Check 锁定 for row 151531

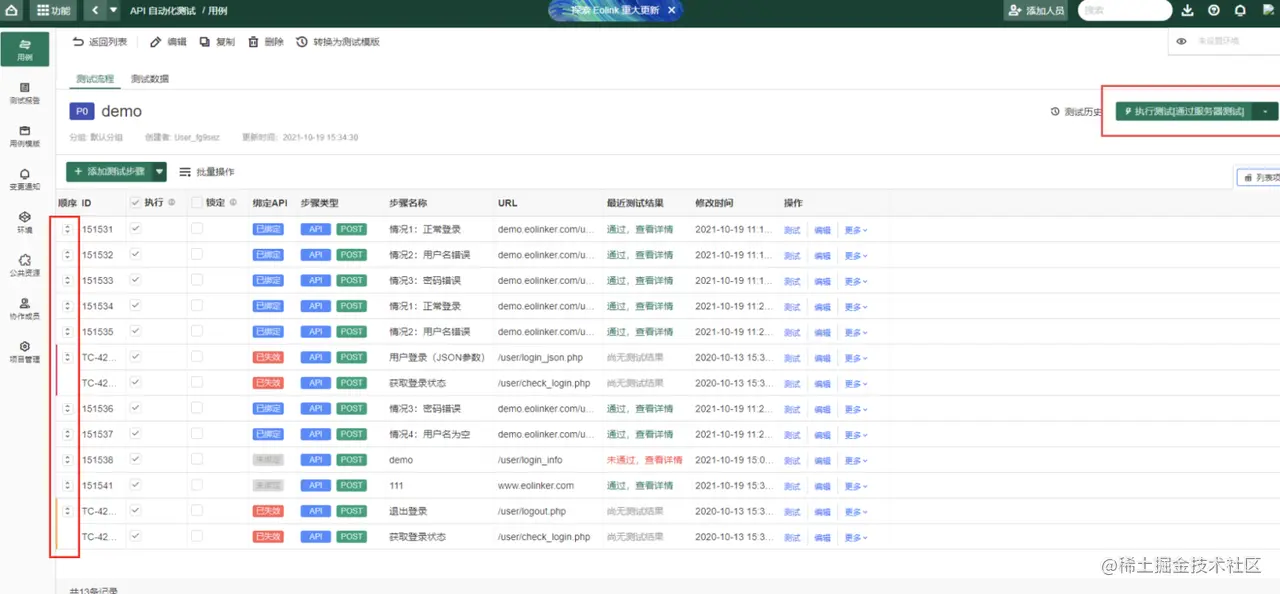(x=196, y=229)
